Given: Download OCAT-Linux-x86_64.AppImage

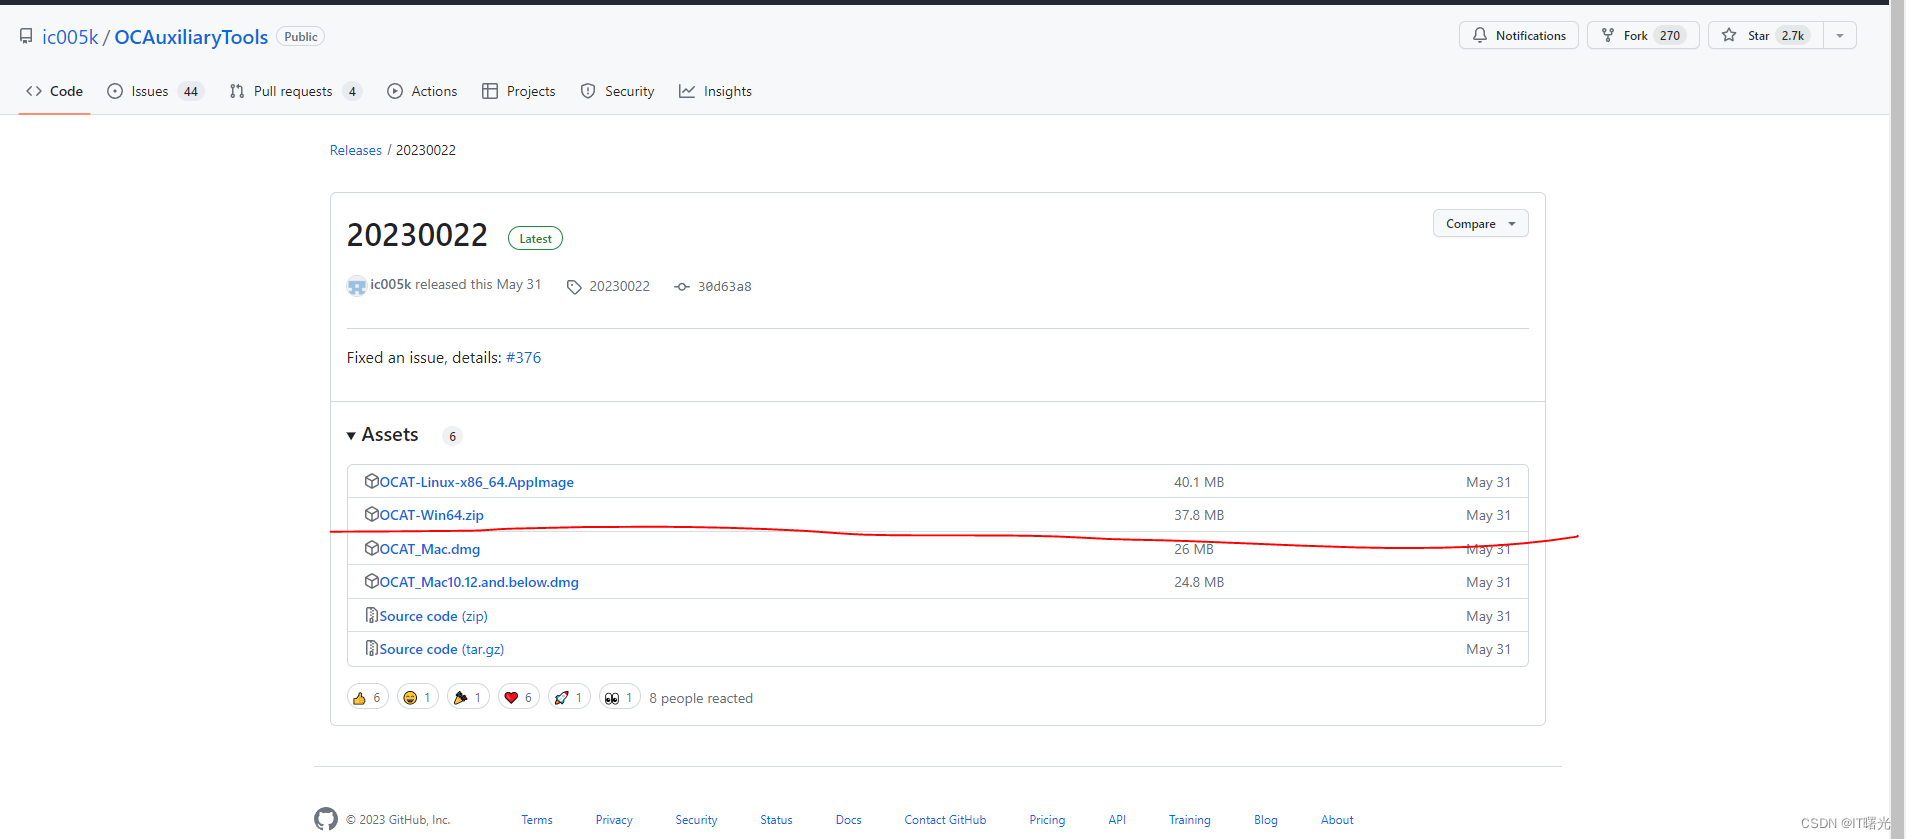Looking at the screenshot, I should [x=476, y=482].
